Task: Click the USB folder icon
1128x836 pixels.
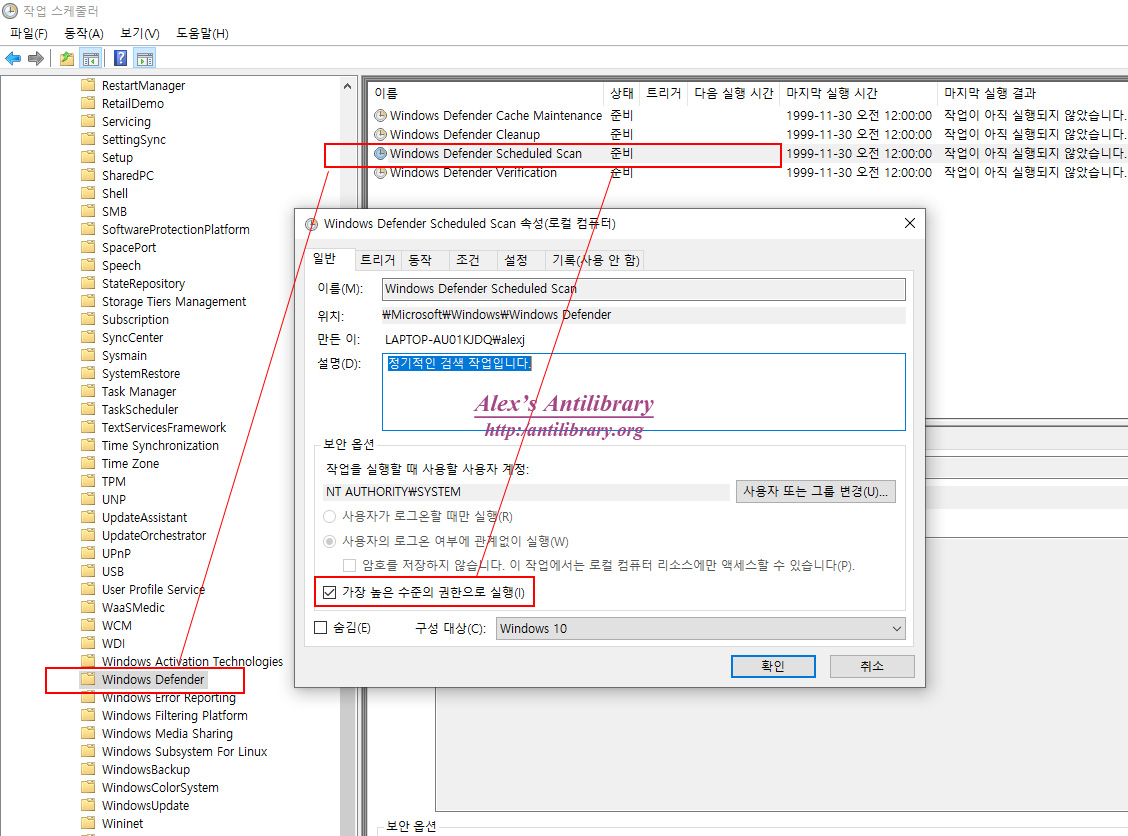Action: click(88, 571)
